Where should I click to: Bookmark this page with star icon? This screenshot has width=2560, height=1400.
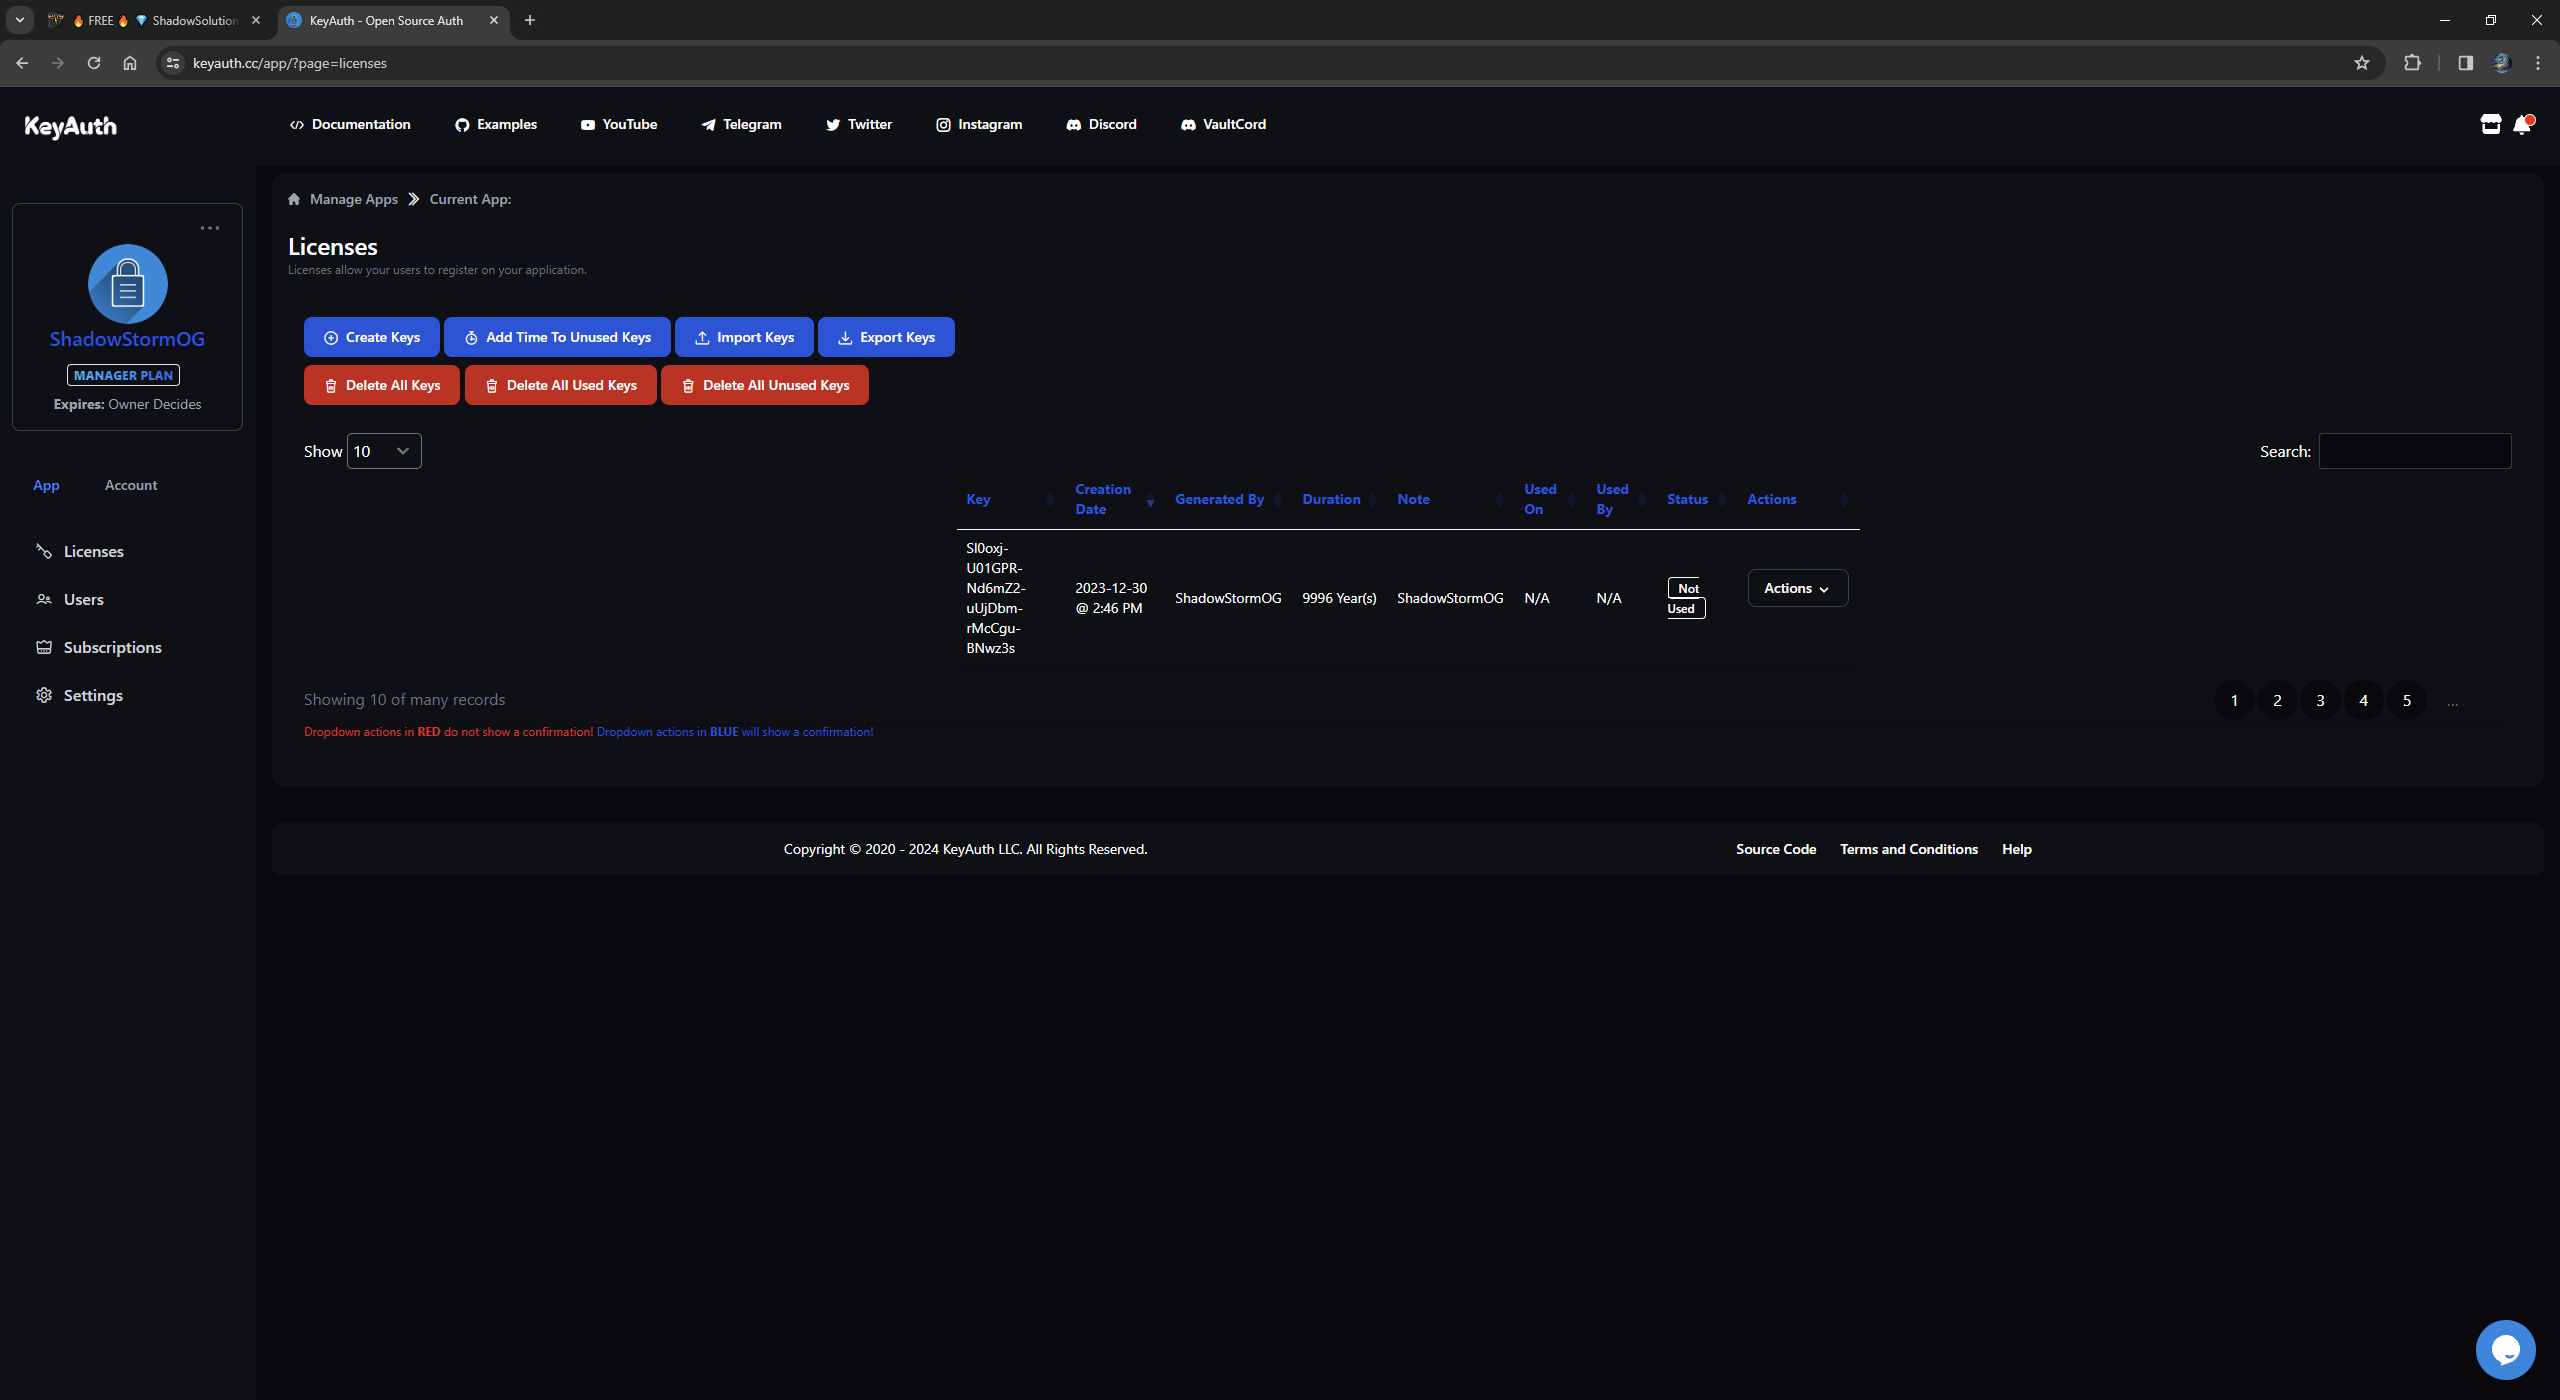pyautogui.click(x=2361, y=63)
